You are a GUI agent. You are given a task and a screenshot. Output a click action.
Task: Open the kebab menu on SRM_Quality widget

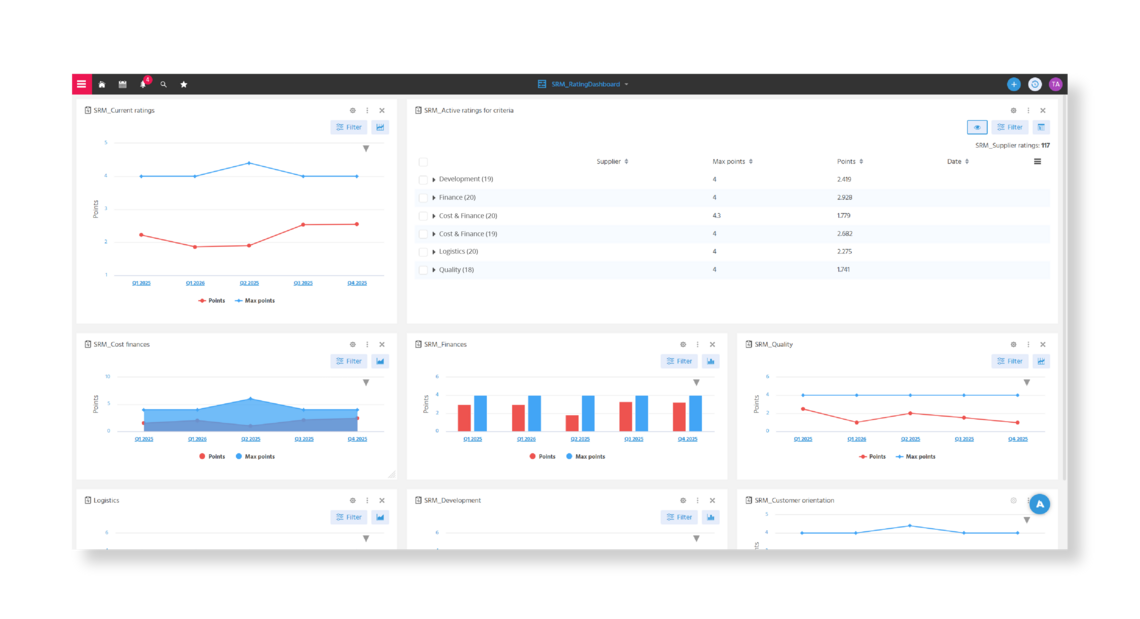(x=1027, y=343)
